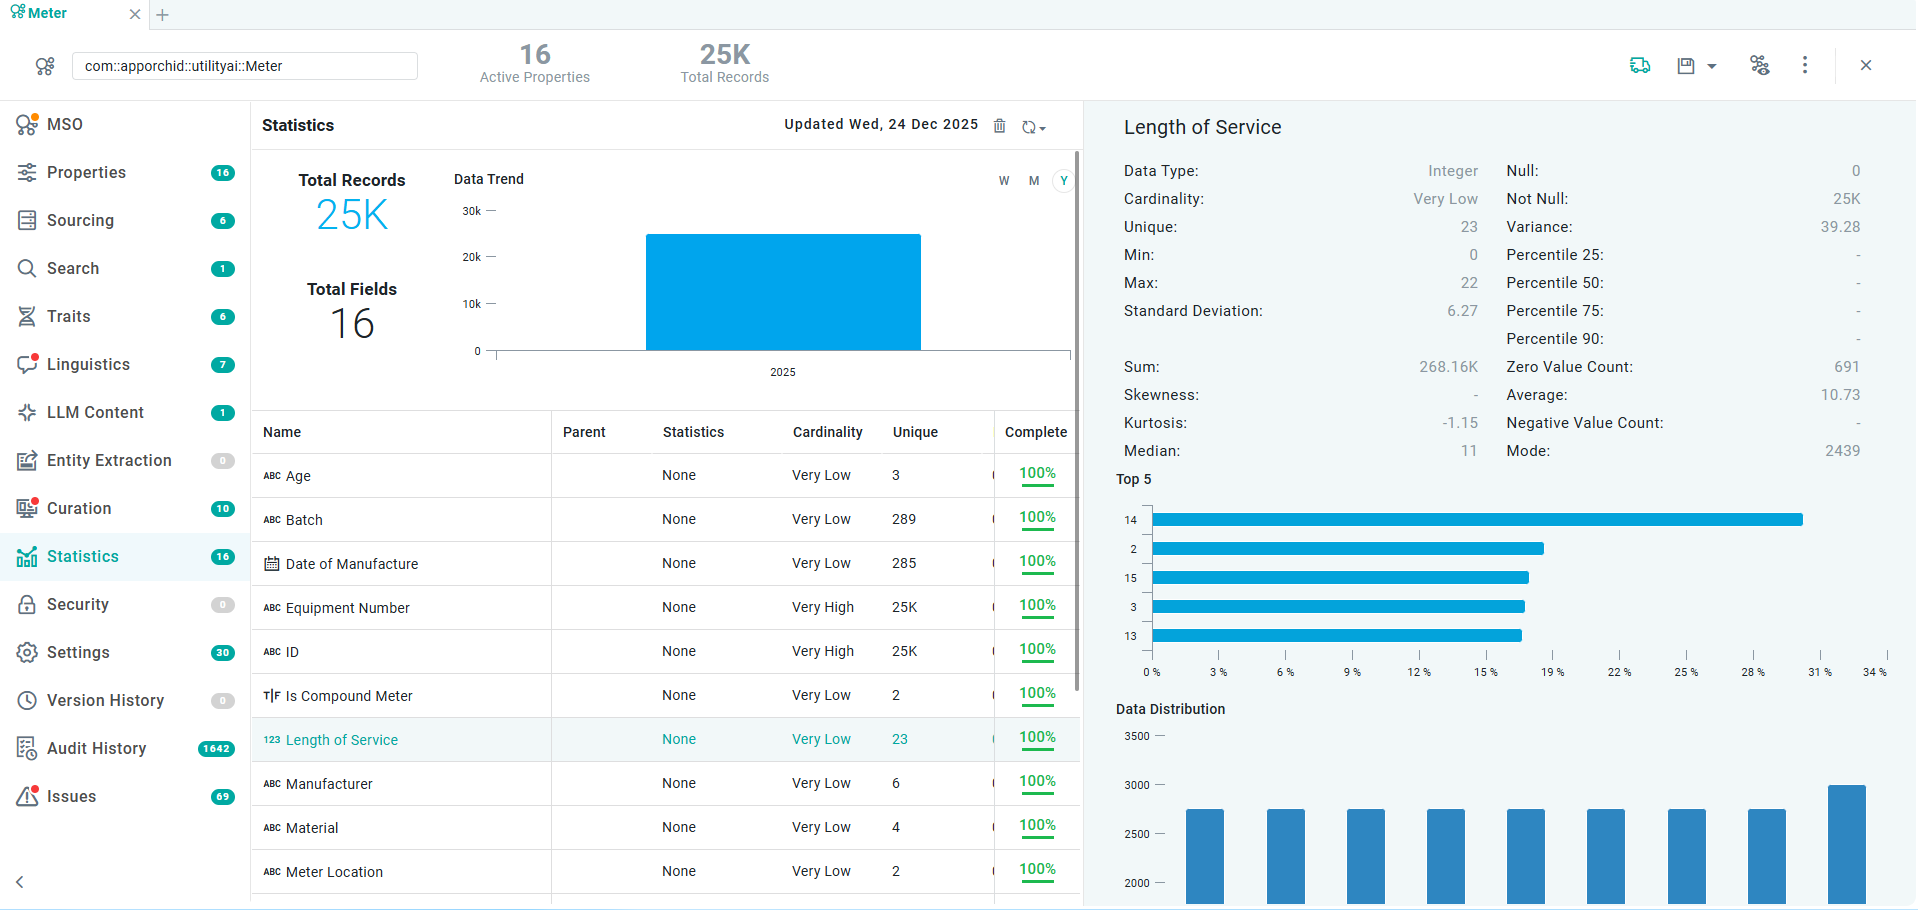This screenshot has width=1918, height=910.
Task: Expand the save options dropdown arrow
Action: click(x=1712, y=67)
